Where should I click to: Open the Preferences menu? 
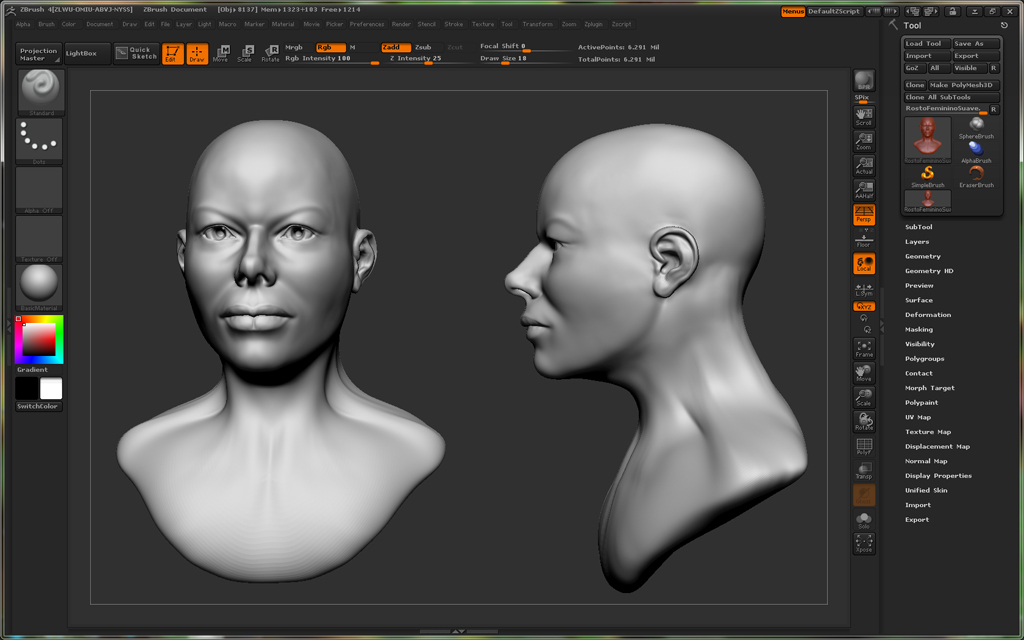coord(367,24)
